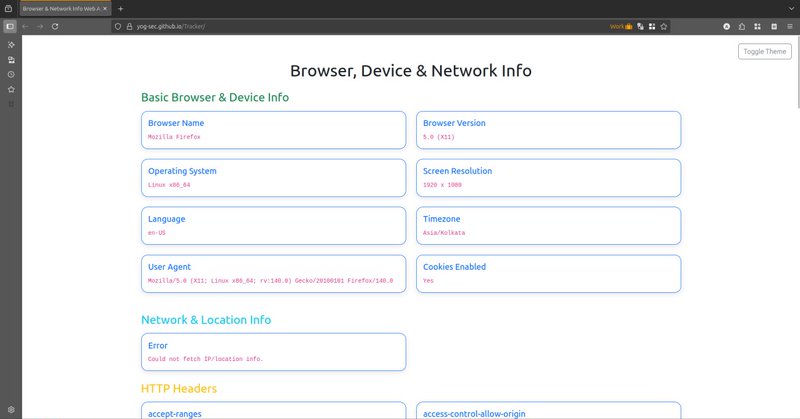
Task: Click the page vertical scrollbar thumb
Action: (797, 71)
